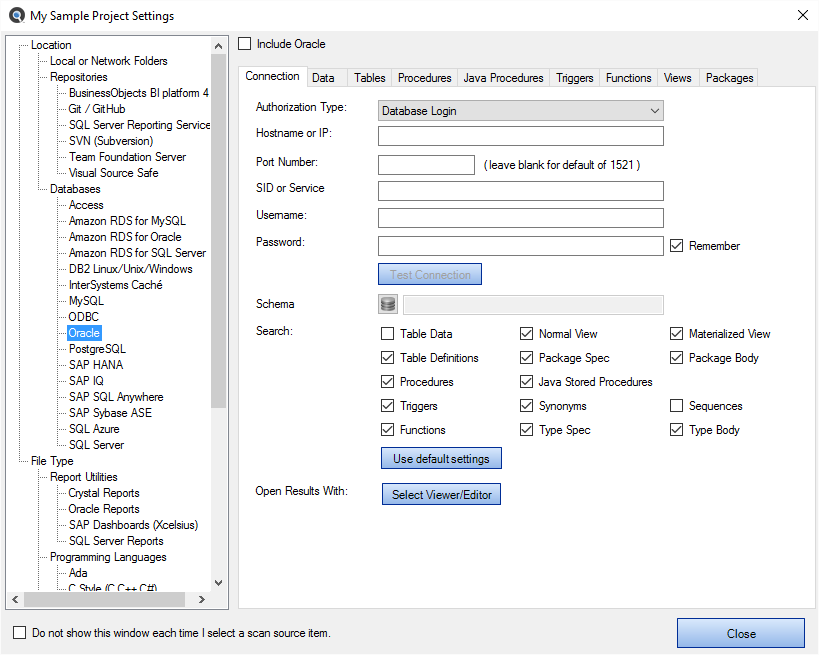Uncheck the Normal View checkbox
The width and height of the screenshot is (819, 655).
tap(526, 333)
